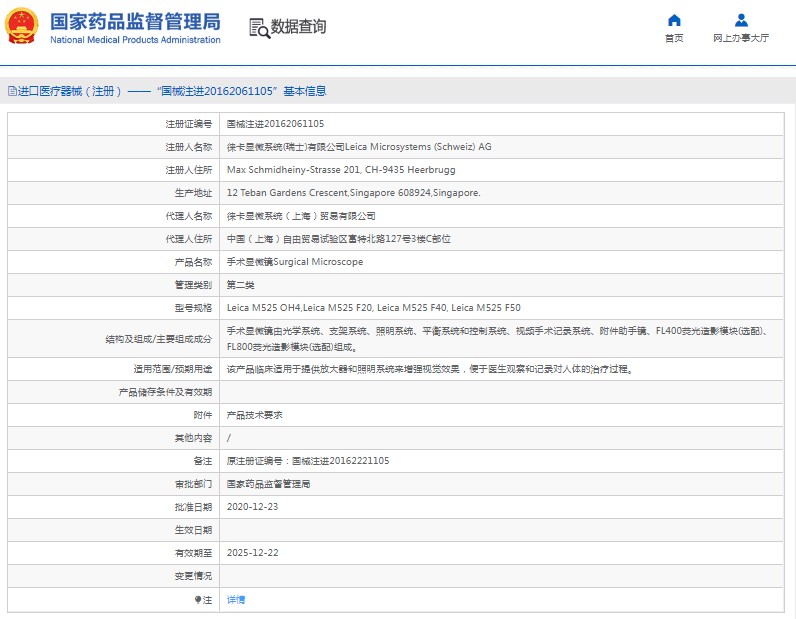Open the 数据查询 search icon
Image resolution: width=796 pixels, height=619 pixels.
259,28
